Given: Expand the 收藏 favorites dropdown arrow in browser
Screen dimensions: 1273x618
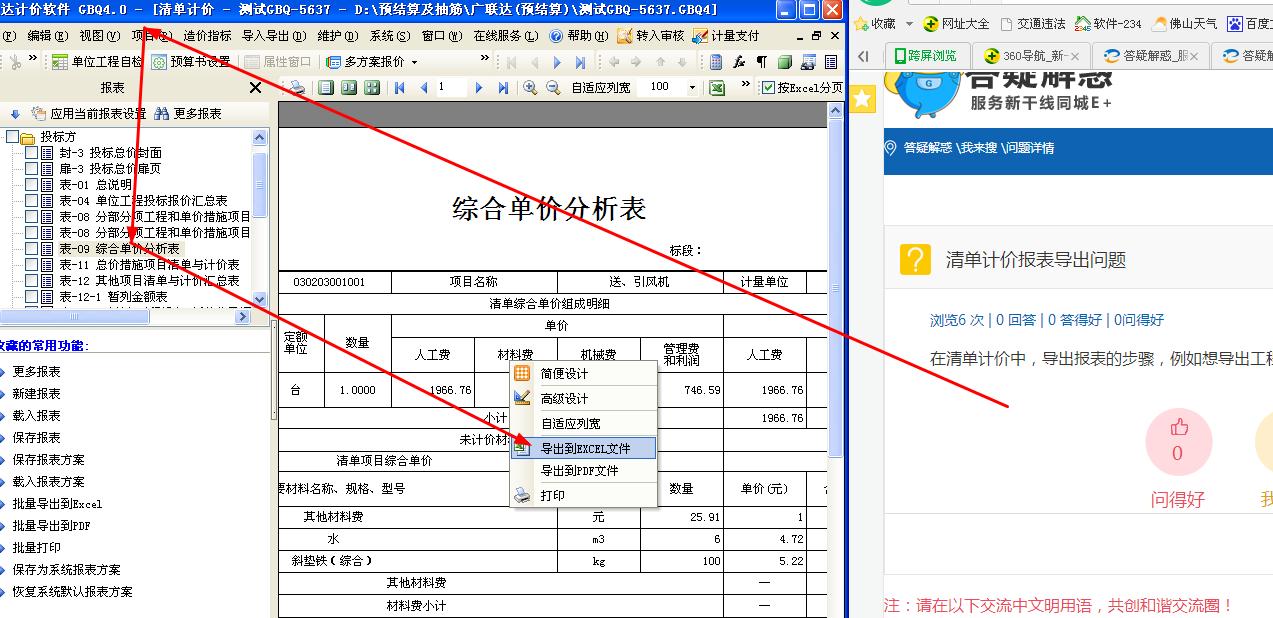Looking at the screenshot, I should (x=909, y=24).
